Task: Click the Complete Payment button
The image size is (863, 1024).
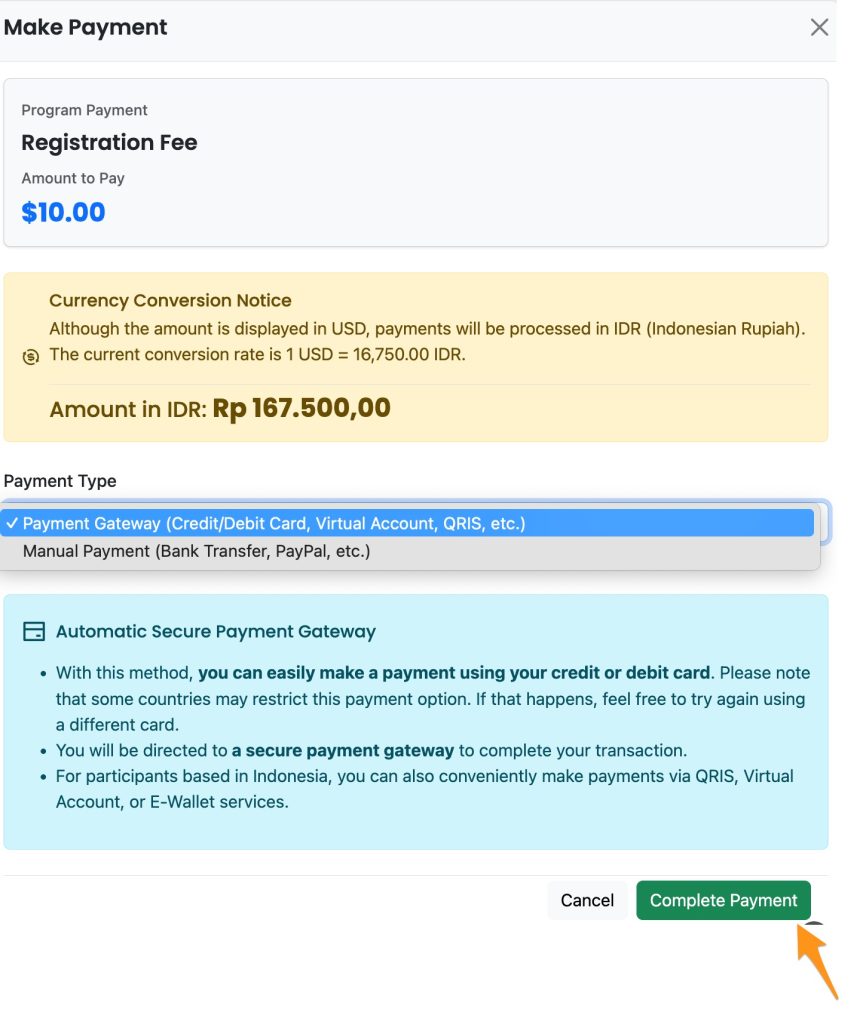Action: tap(723, 900)
